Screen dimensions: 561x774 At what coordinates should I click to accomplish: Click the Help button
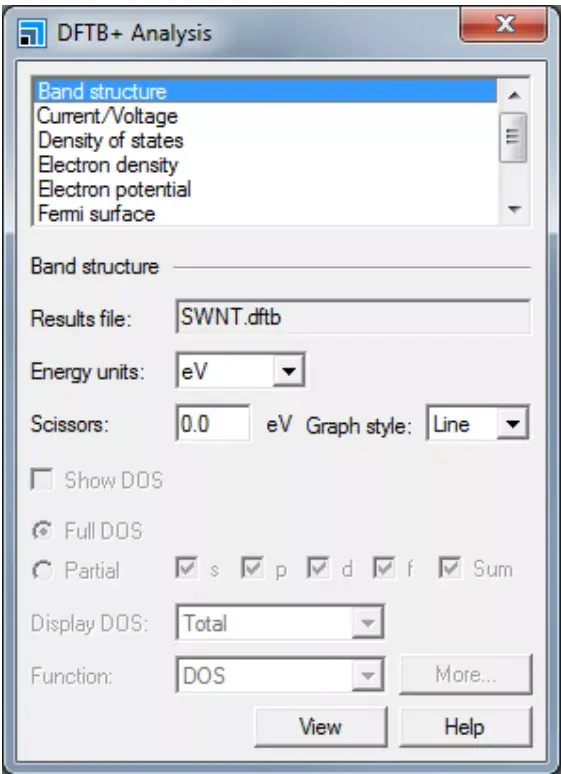466,727
